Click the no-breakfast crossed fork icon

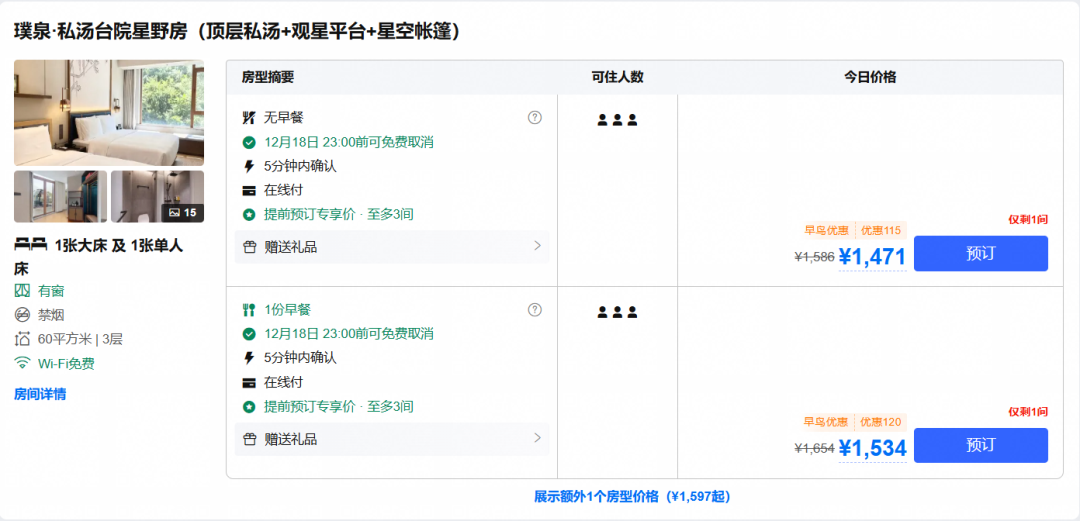pyautogui.click(x=249, y=118)
